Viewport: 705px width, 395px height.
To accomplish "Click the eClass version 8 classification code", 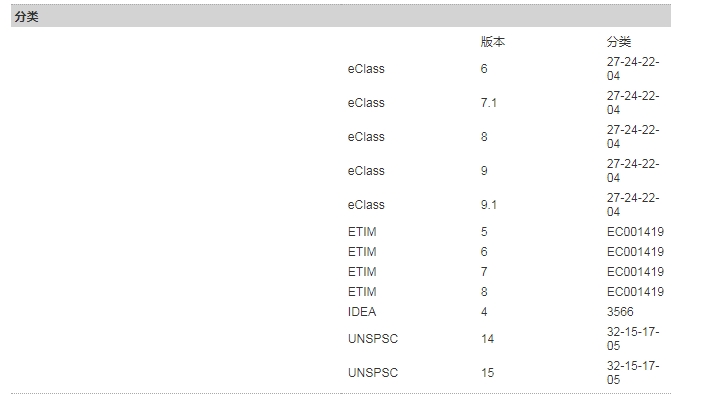I will pyautogui.click(x=633, y=137).
